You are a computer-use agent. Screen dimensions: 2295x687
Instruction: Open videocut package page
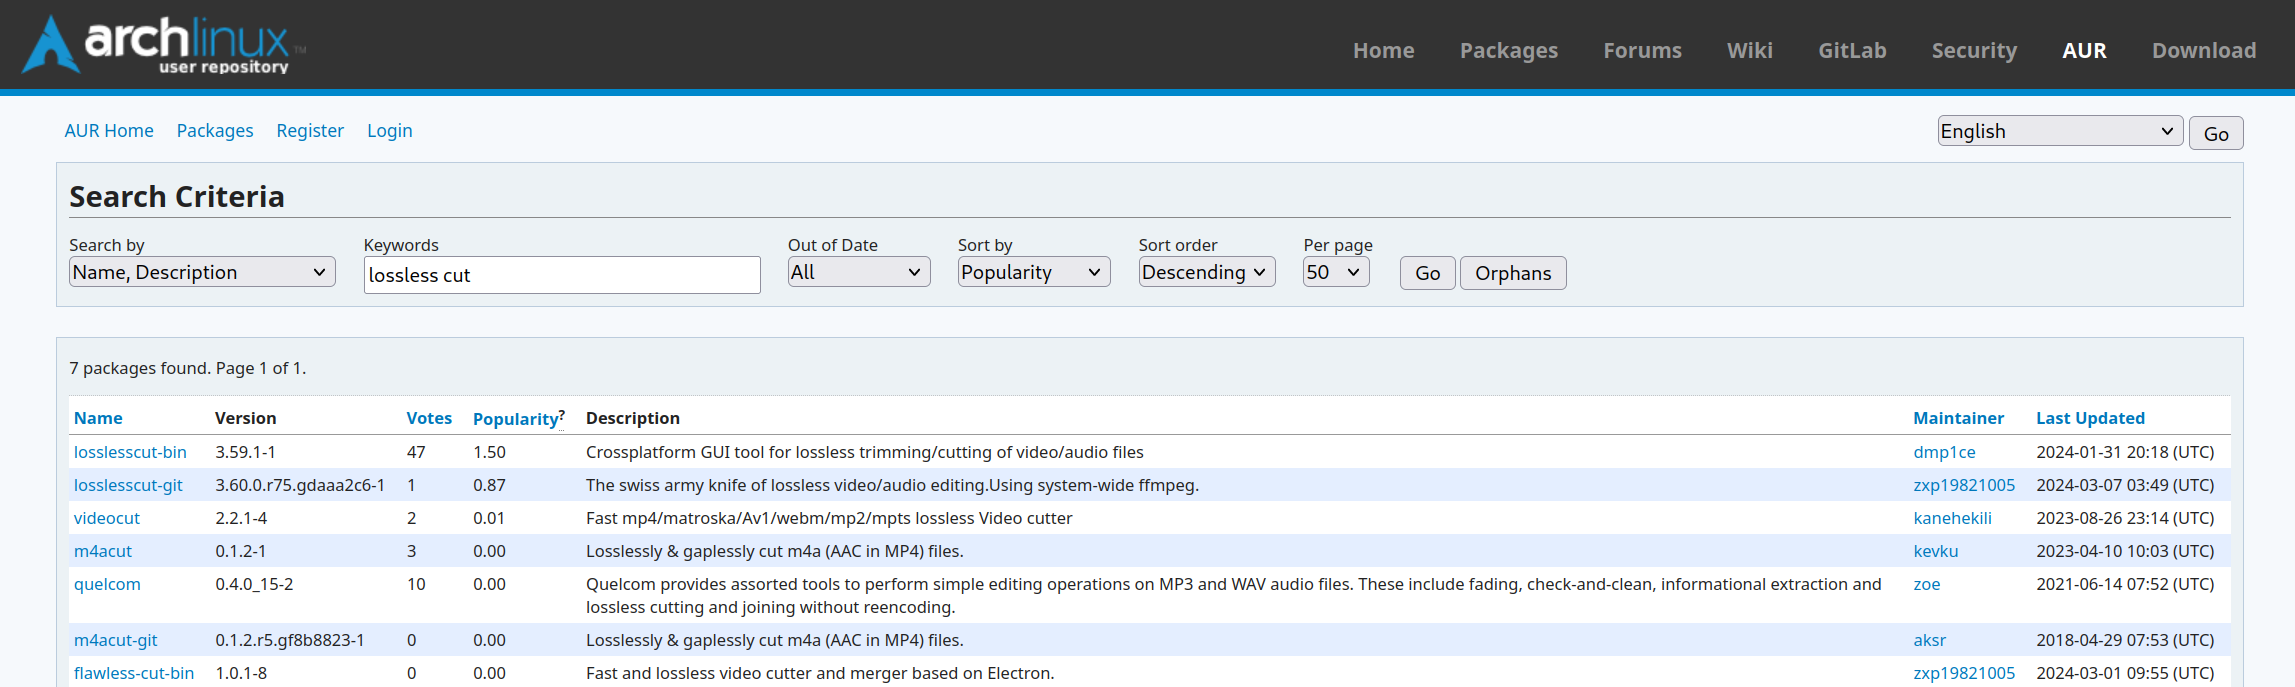click(x=107, y=518)
